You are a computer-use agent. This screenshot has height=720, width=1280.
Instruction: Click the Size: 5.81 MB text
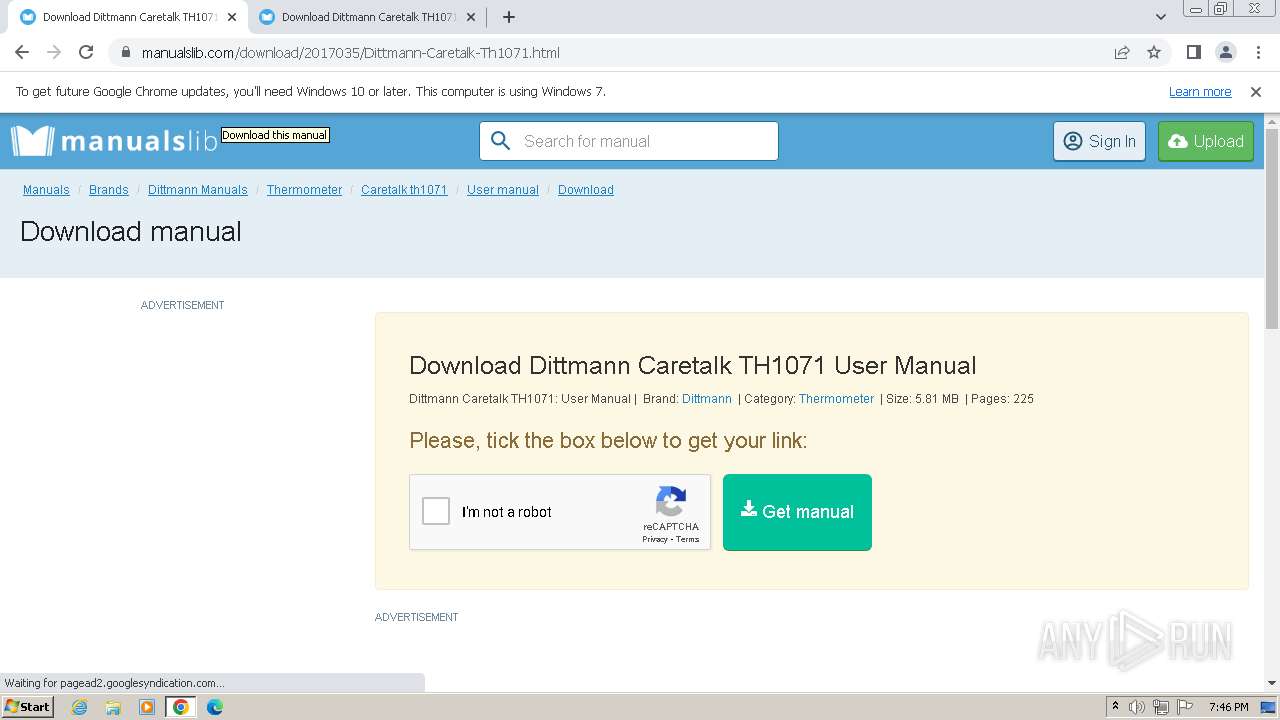pyautogui.click(x=922, y=398)
